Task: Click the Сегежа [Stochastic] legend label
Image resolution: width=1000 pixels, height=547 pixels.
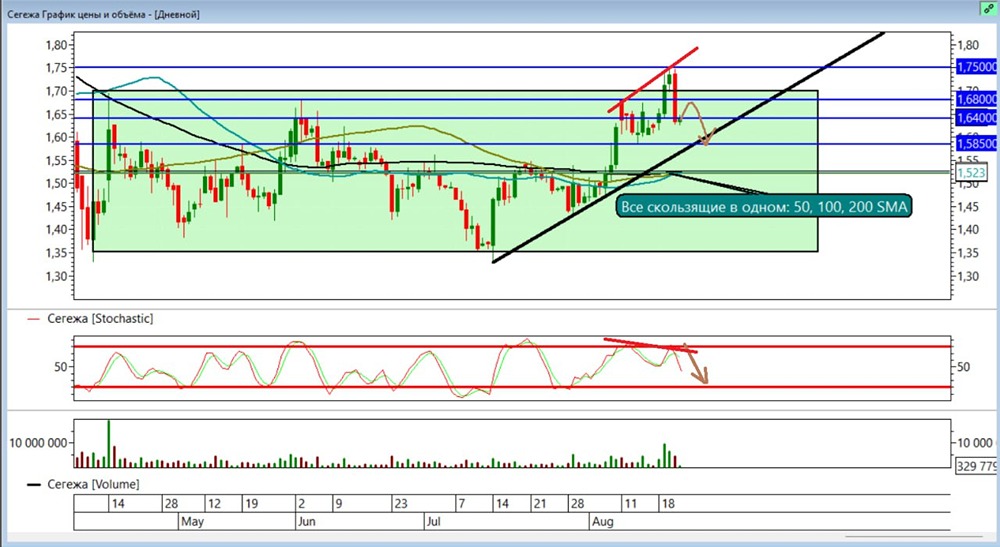Action: pos(100,319)
